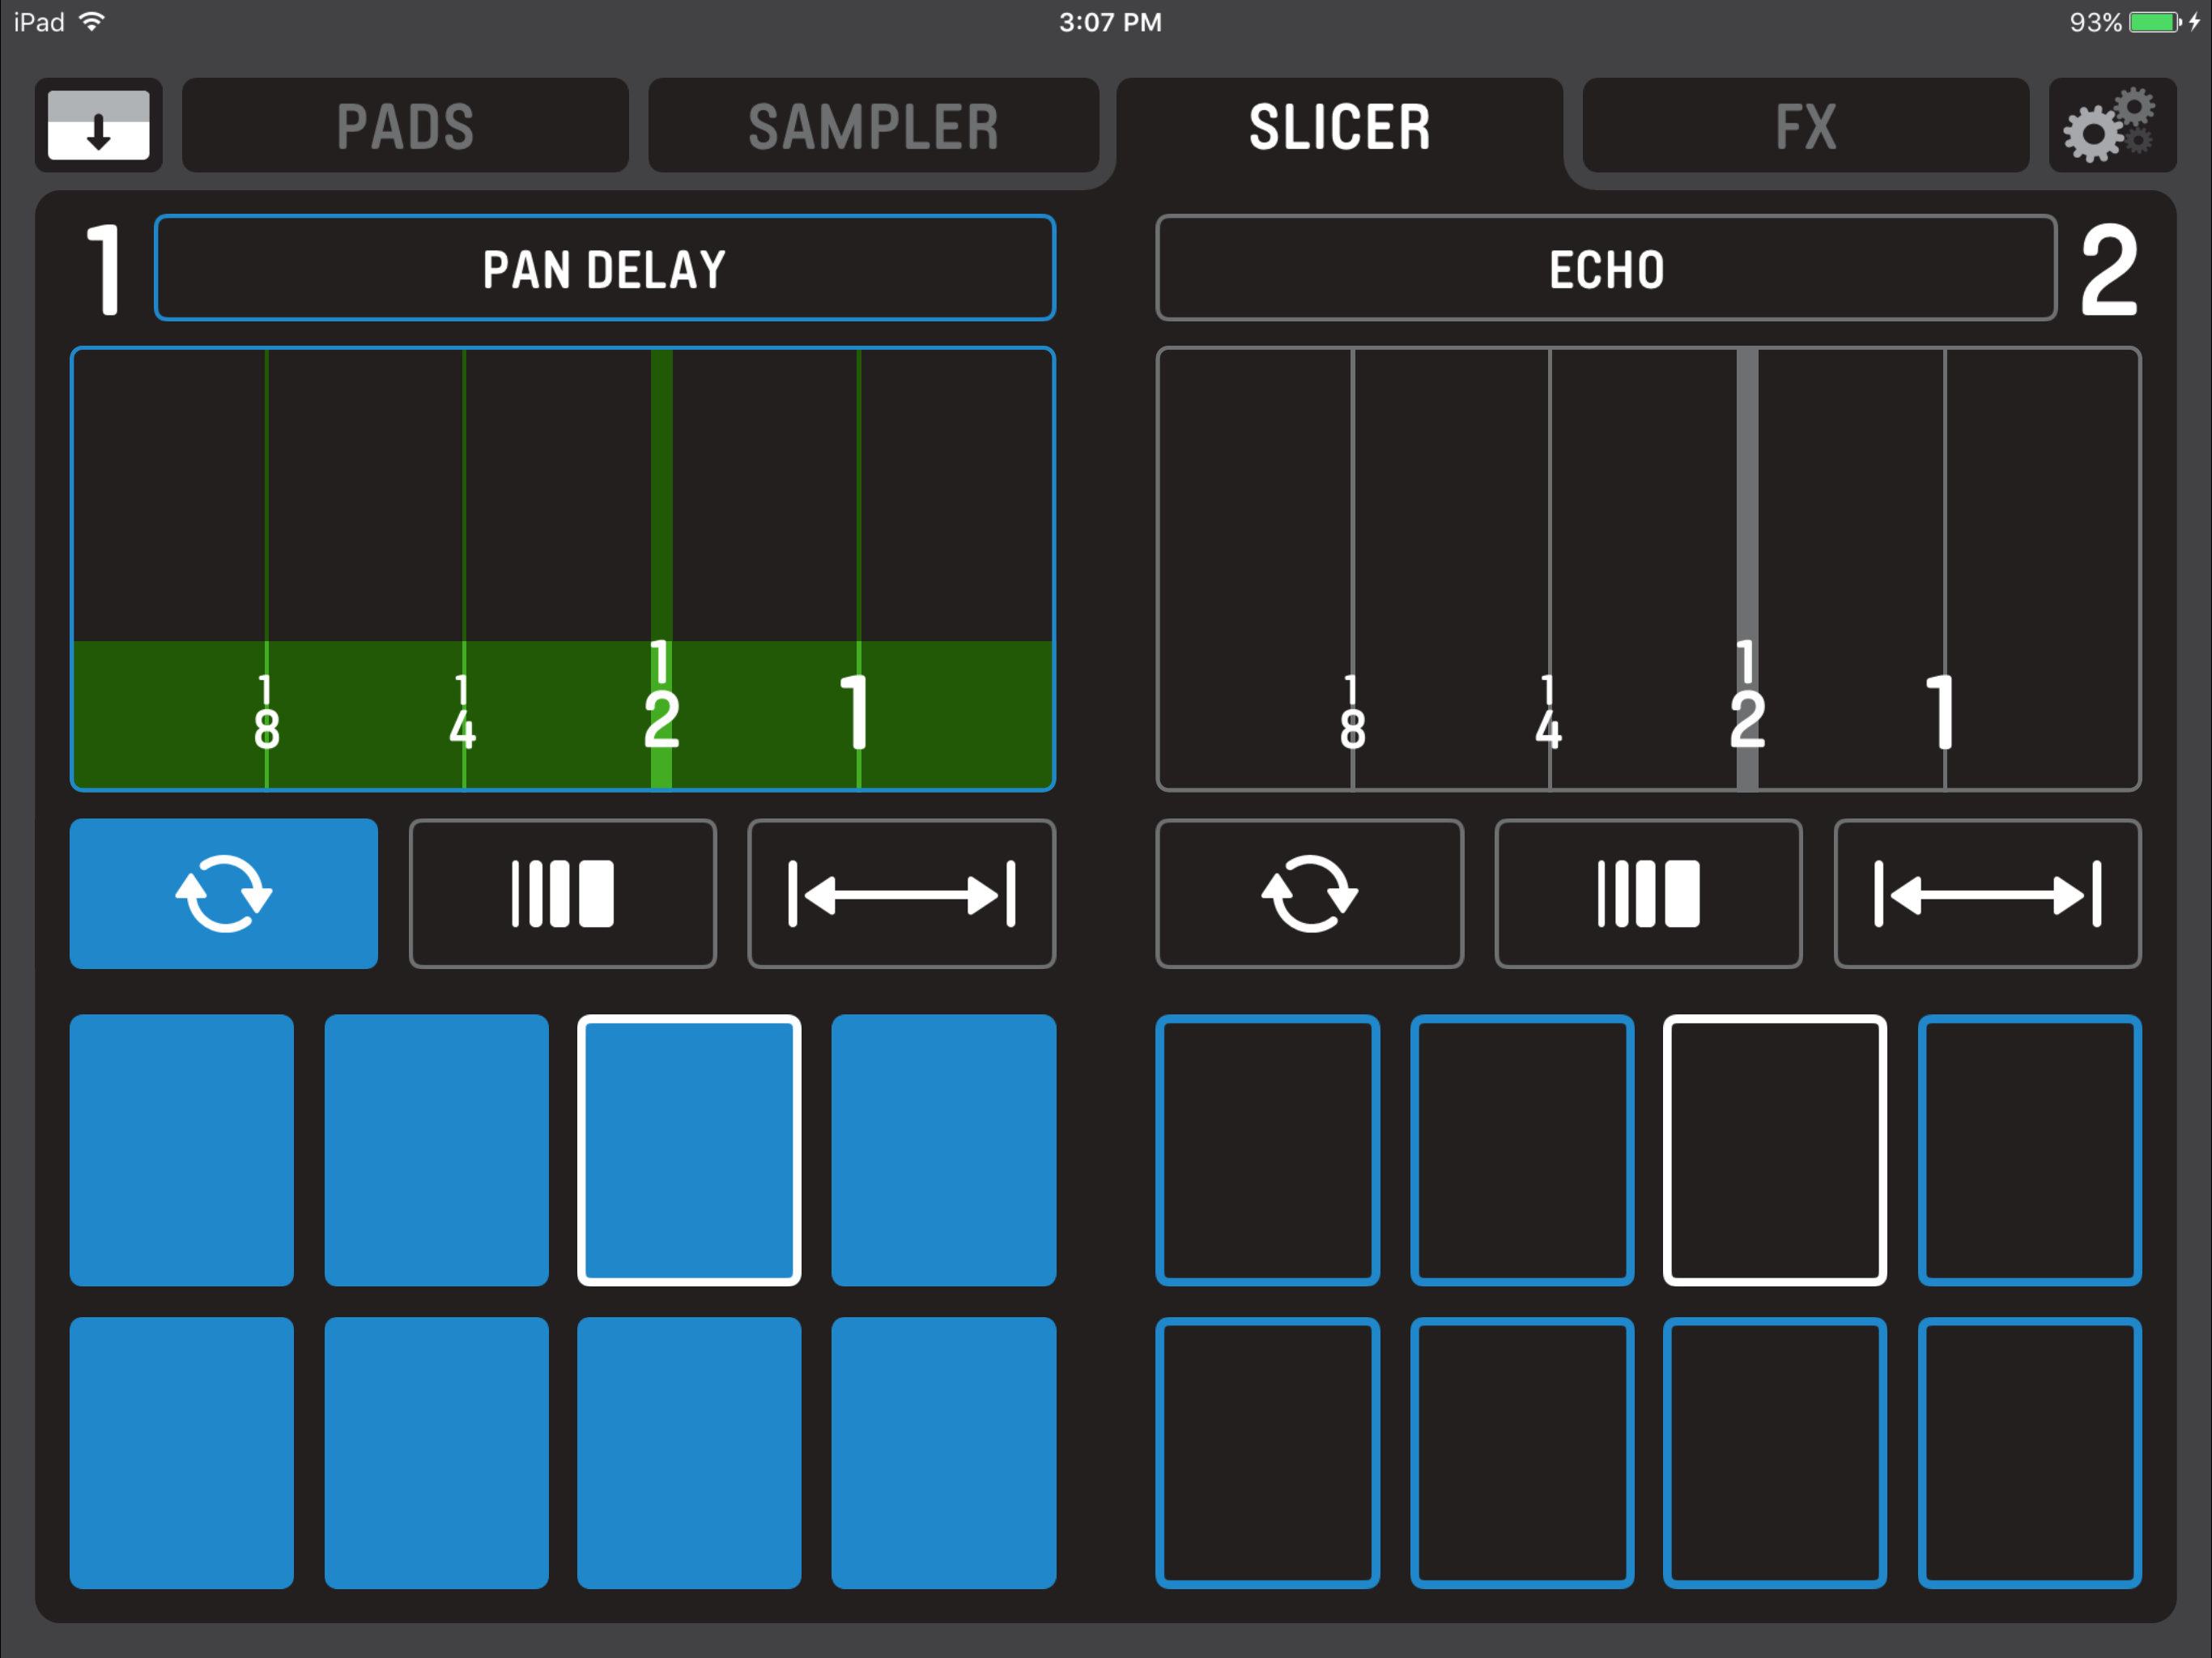Enable loop mode icon on deck 2

tap(1309, 893)
